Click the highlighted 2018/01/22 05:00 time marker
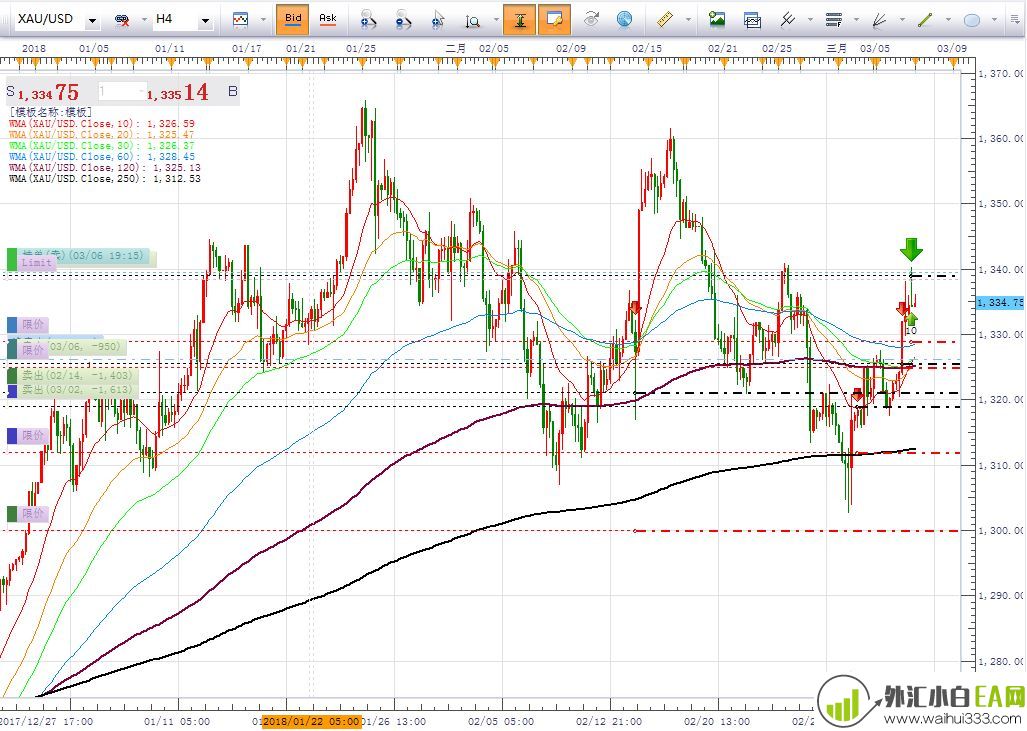The width and height of the screenshot is (1027, 731). pyautogui.click(x=311, y=721)
